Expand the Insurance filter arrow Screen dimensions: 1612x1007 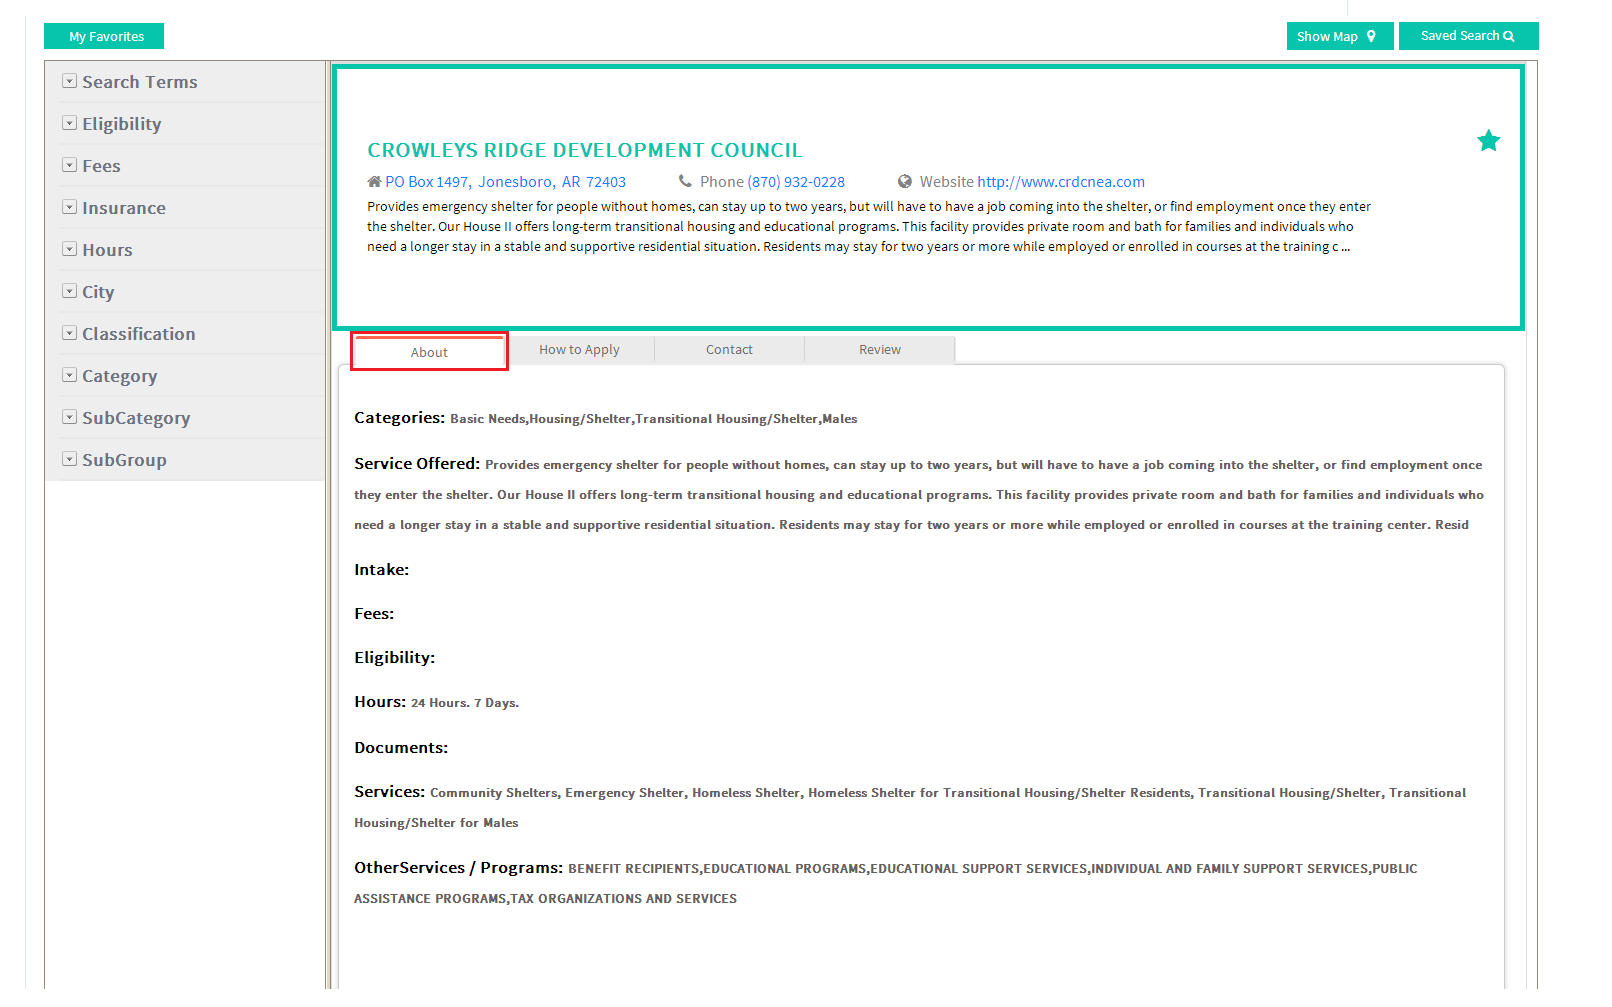point(69,207)
